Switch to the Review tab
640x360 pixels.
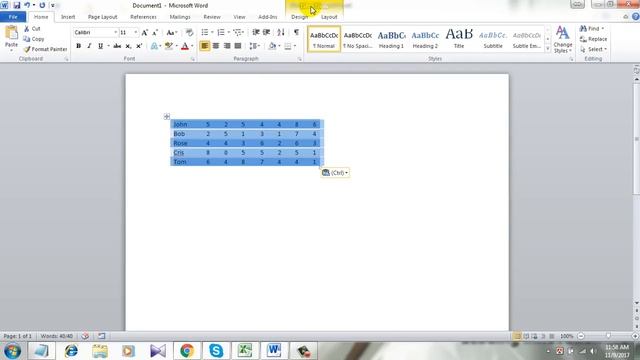pyautogui.click(x=212, y=17)
